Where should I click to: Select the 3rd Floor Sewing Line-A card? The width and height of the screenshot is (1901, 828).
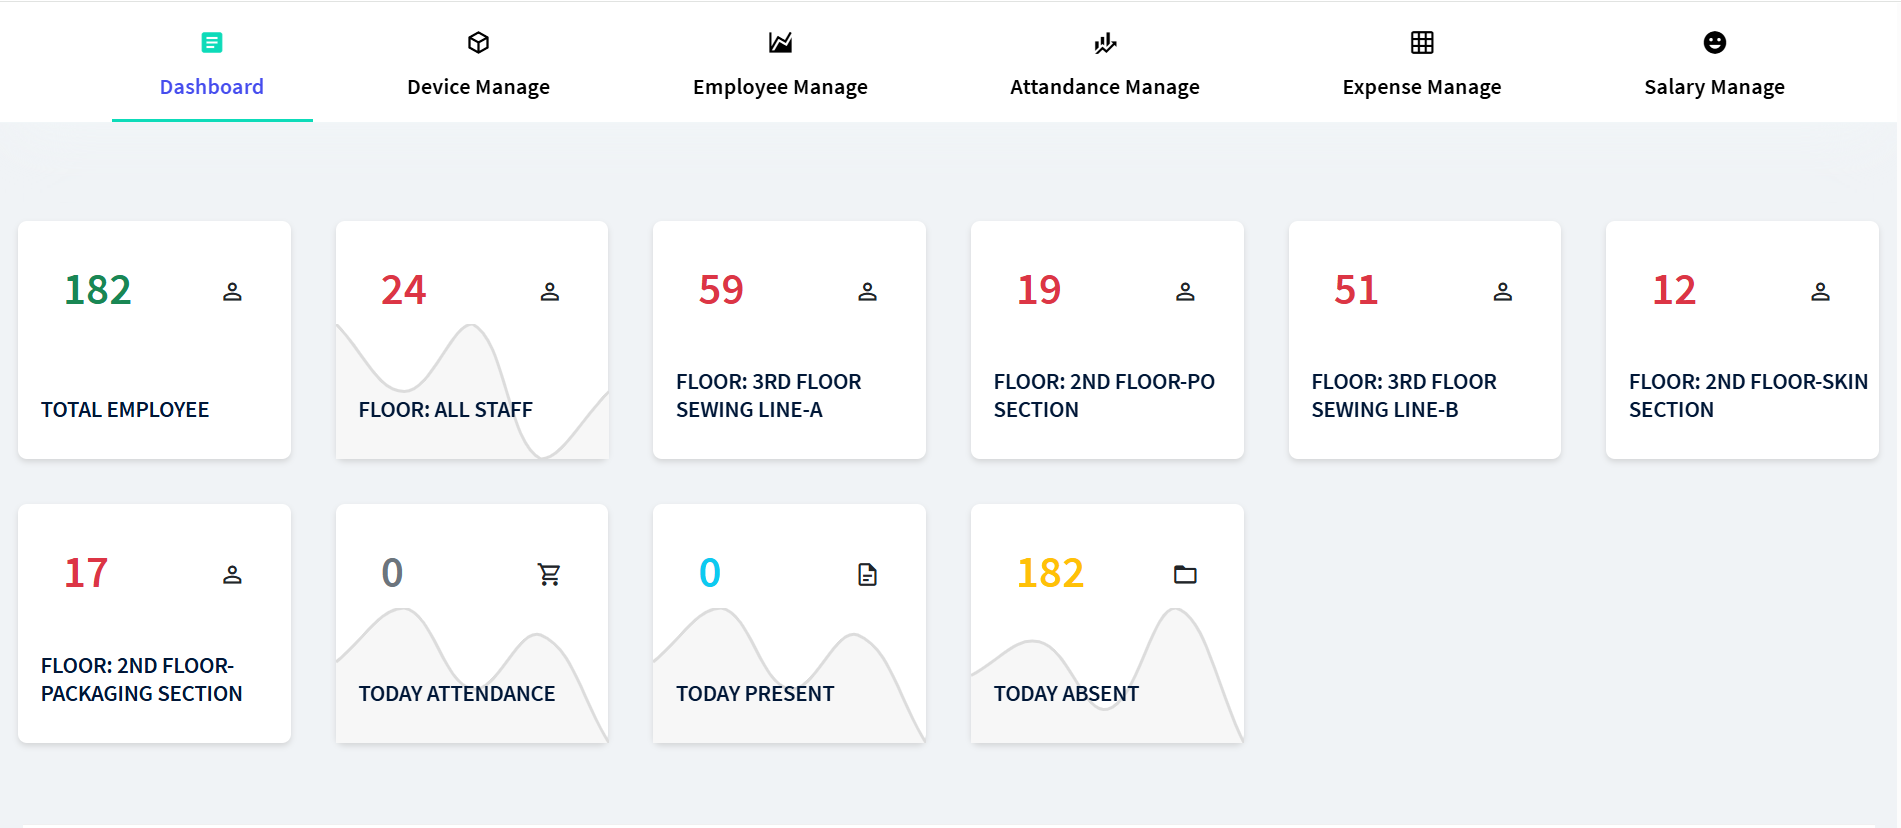click(x=789, y=340)
